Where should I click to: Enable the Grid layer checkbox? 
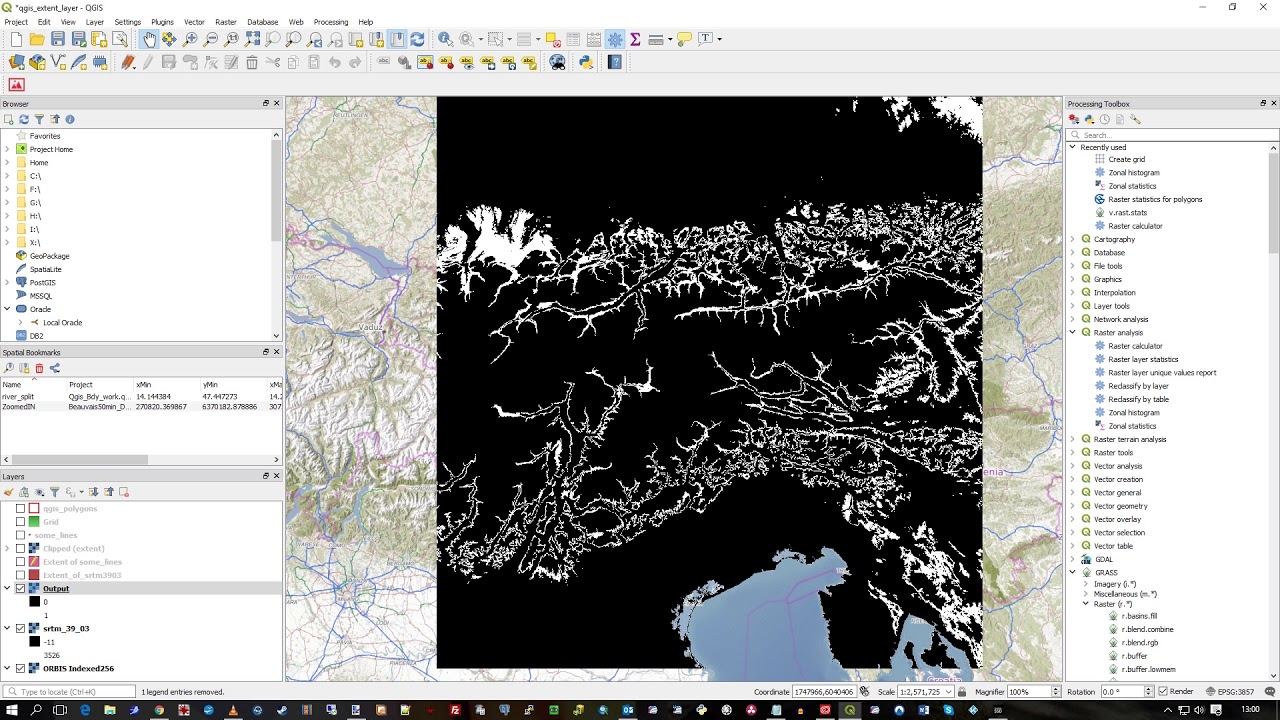pos(20,521)
